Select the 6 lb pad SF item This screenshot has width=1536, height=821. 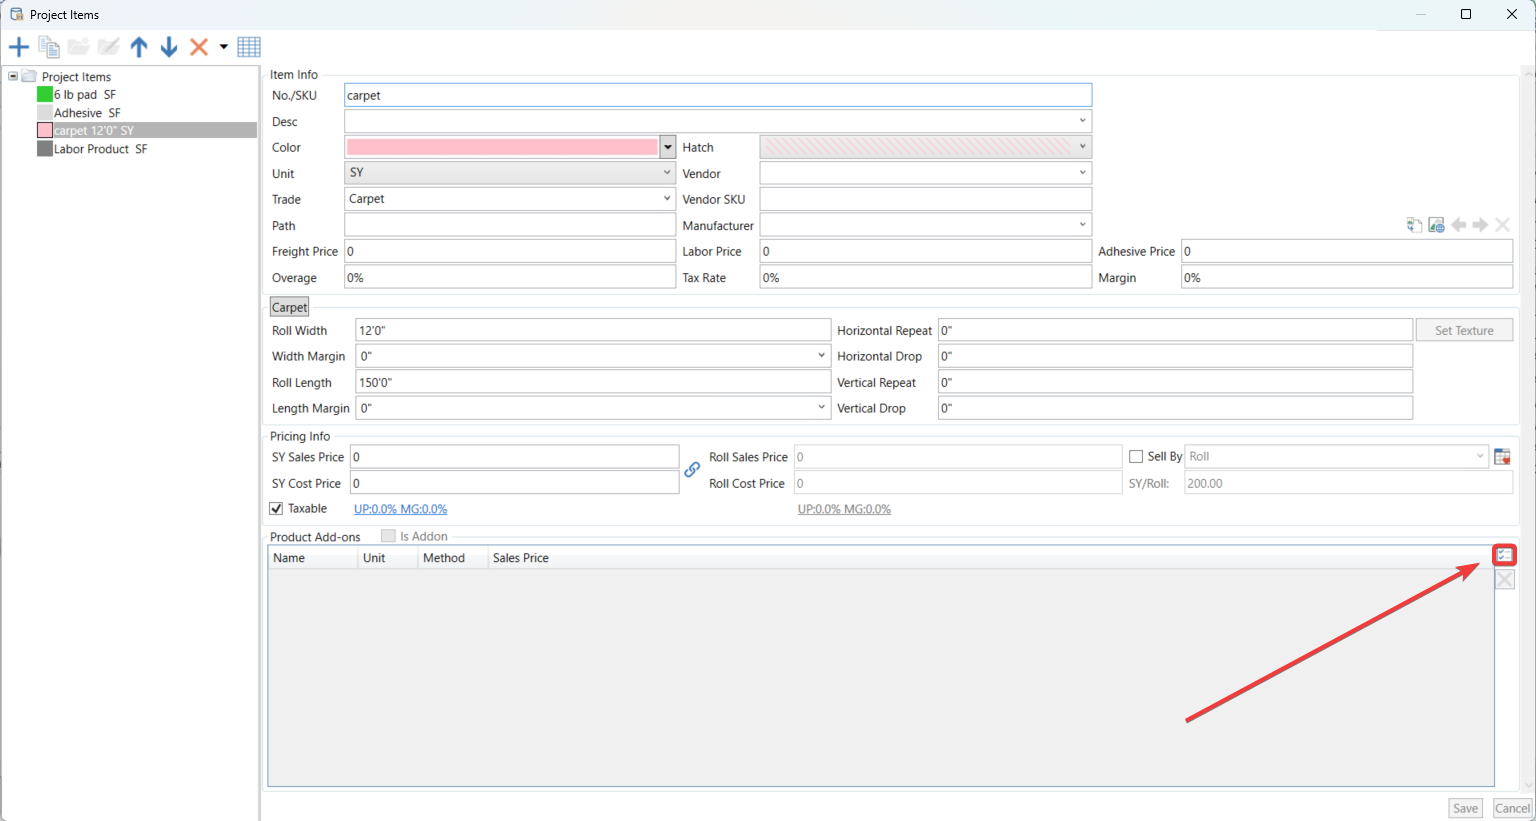click(x=85, y=95)
